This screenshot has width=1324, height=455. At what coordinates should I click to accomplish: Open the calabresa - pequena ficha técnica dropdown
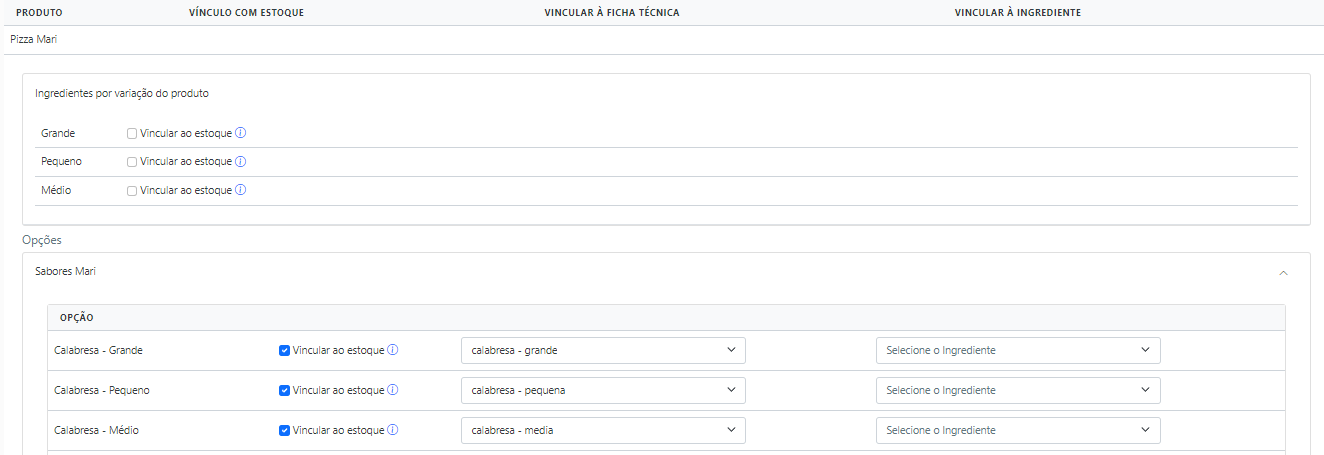click(603, 390)
